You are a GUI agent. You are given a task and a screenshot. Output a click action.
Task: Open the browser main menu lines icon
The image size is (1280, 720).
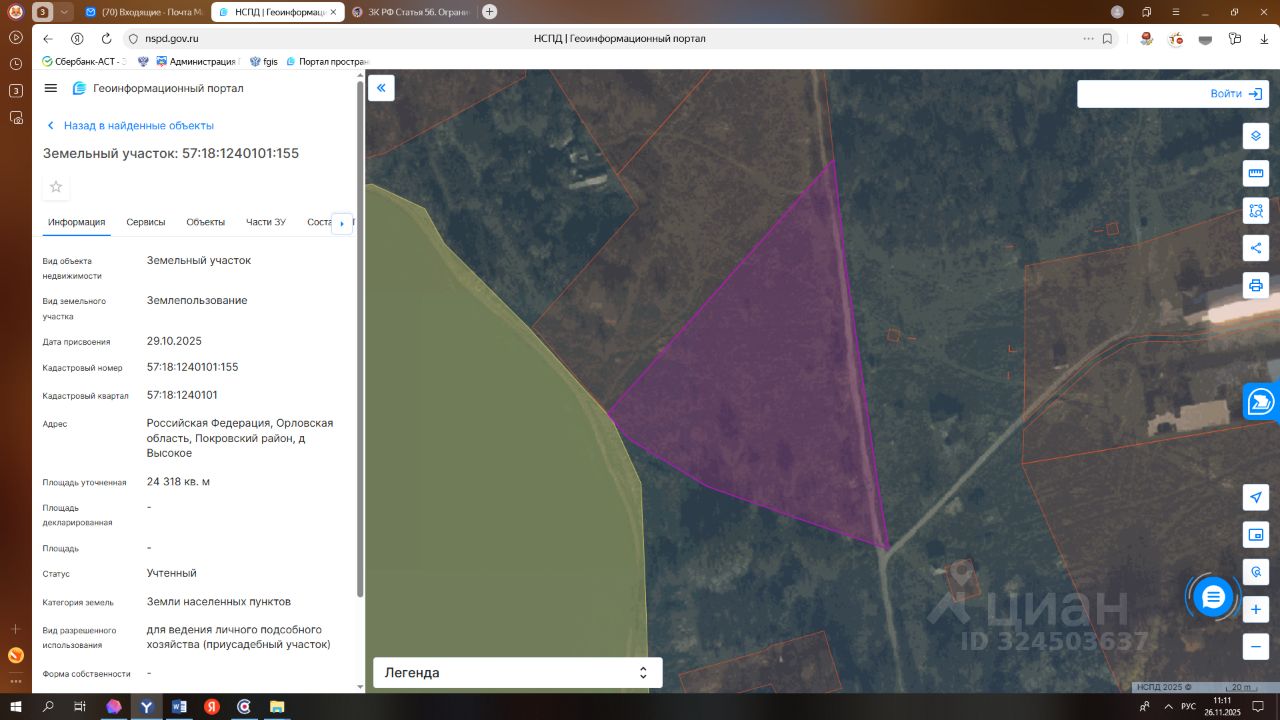pos(1175,12)
